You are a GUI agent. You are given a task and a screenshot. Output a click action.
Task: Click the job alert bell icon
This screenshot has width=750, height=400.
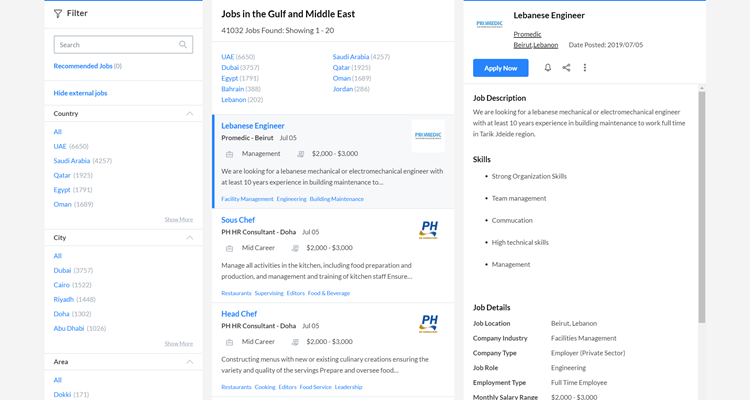click(547, 68)
